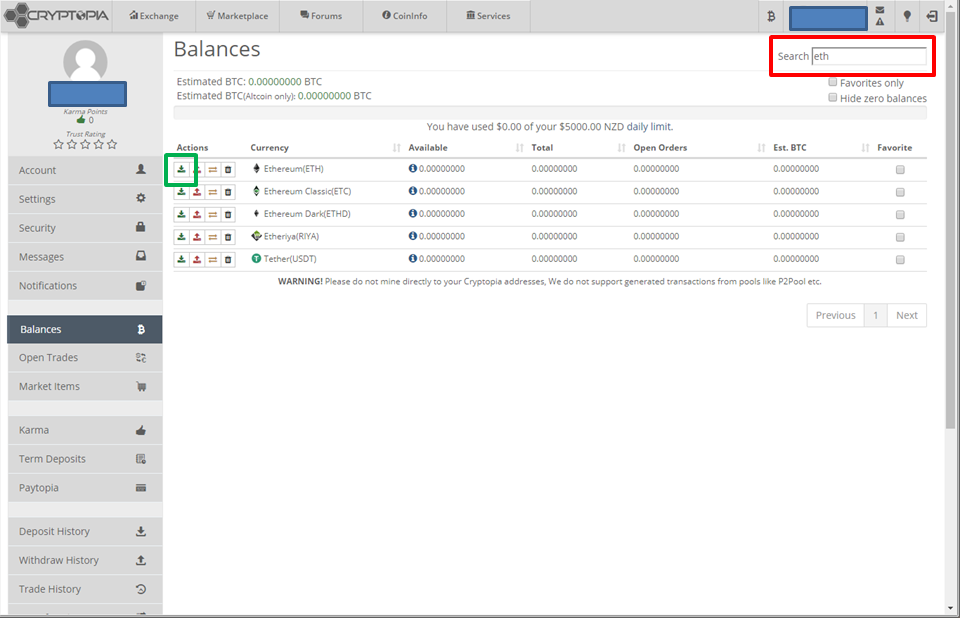
Task: Click the Cryptopia logo
Action: click(x=57, y=15)
